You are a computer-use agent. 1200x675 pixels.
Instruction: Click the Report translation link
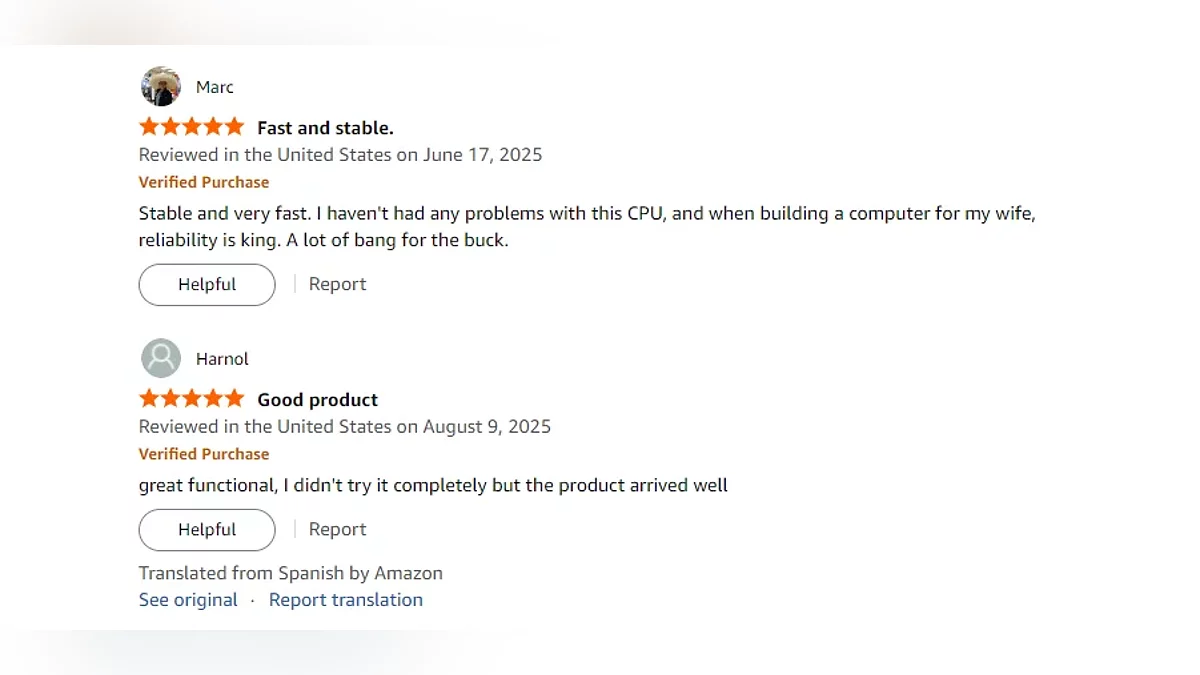coord(346,600)
